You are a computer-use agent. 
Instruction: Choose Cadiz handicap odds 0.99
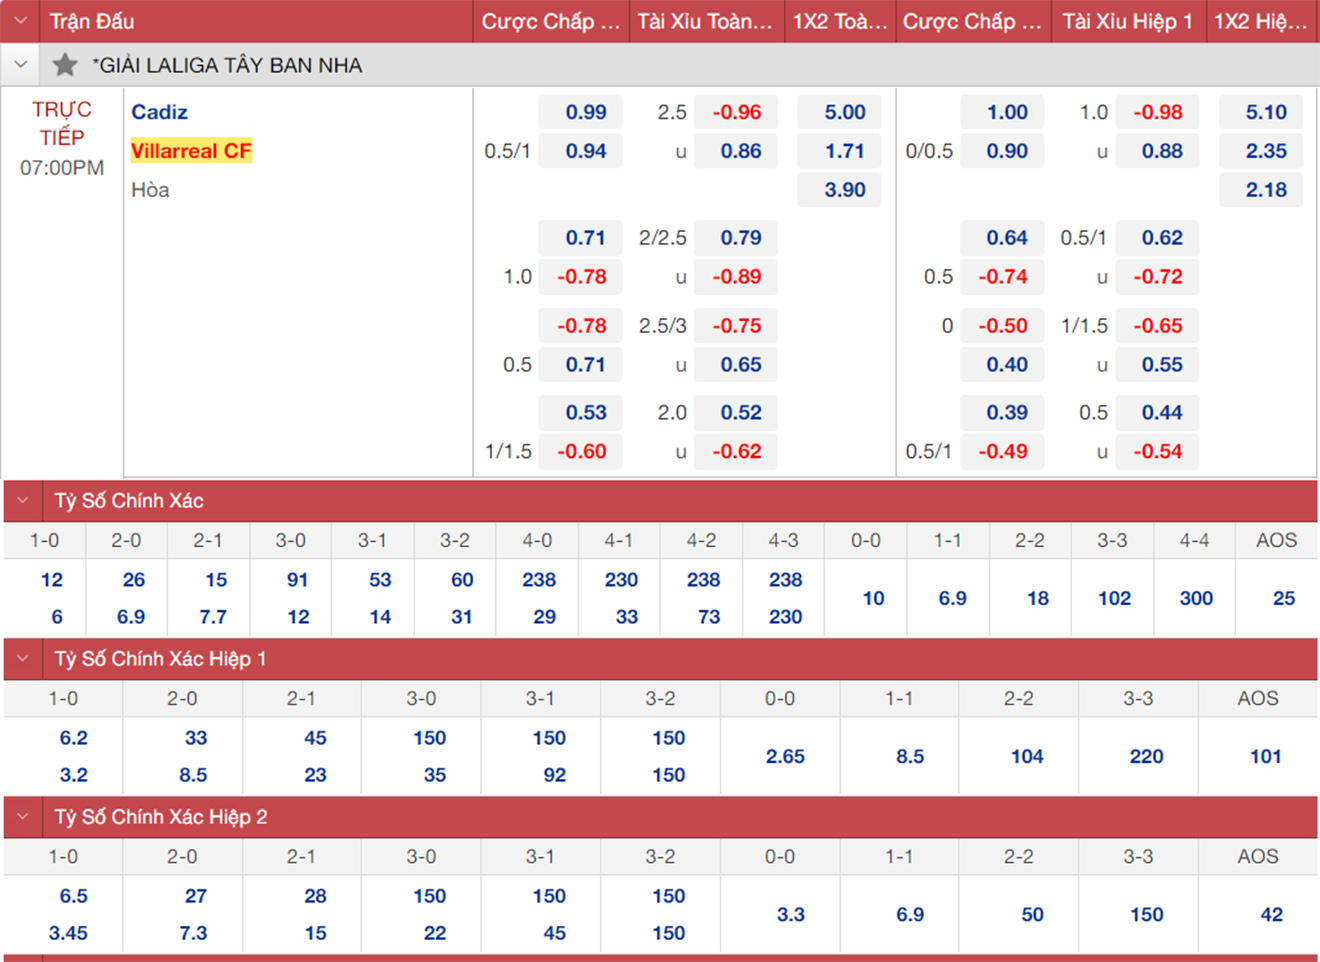(x=584, y=112)
